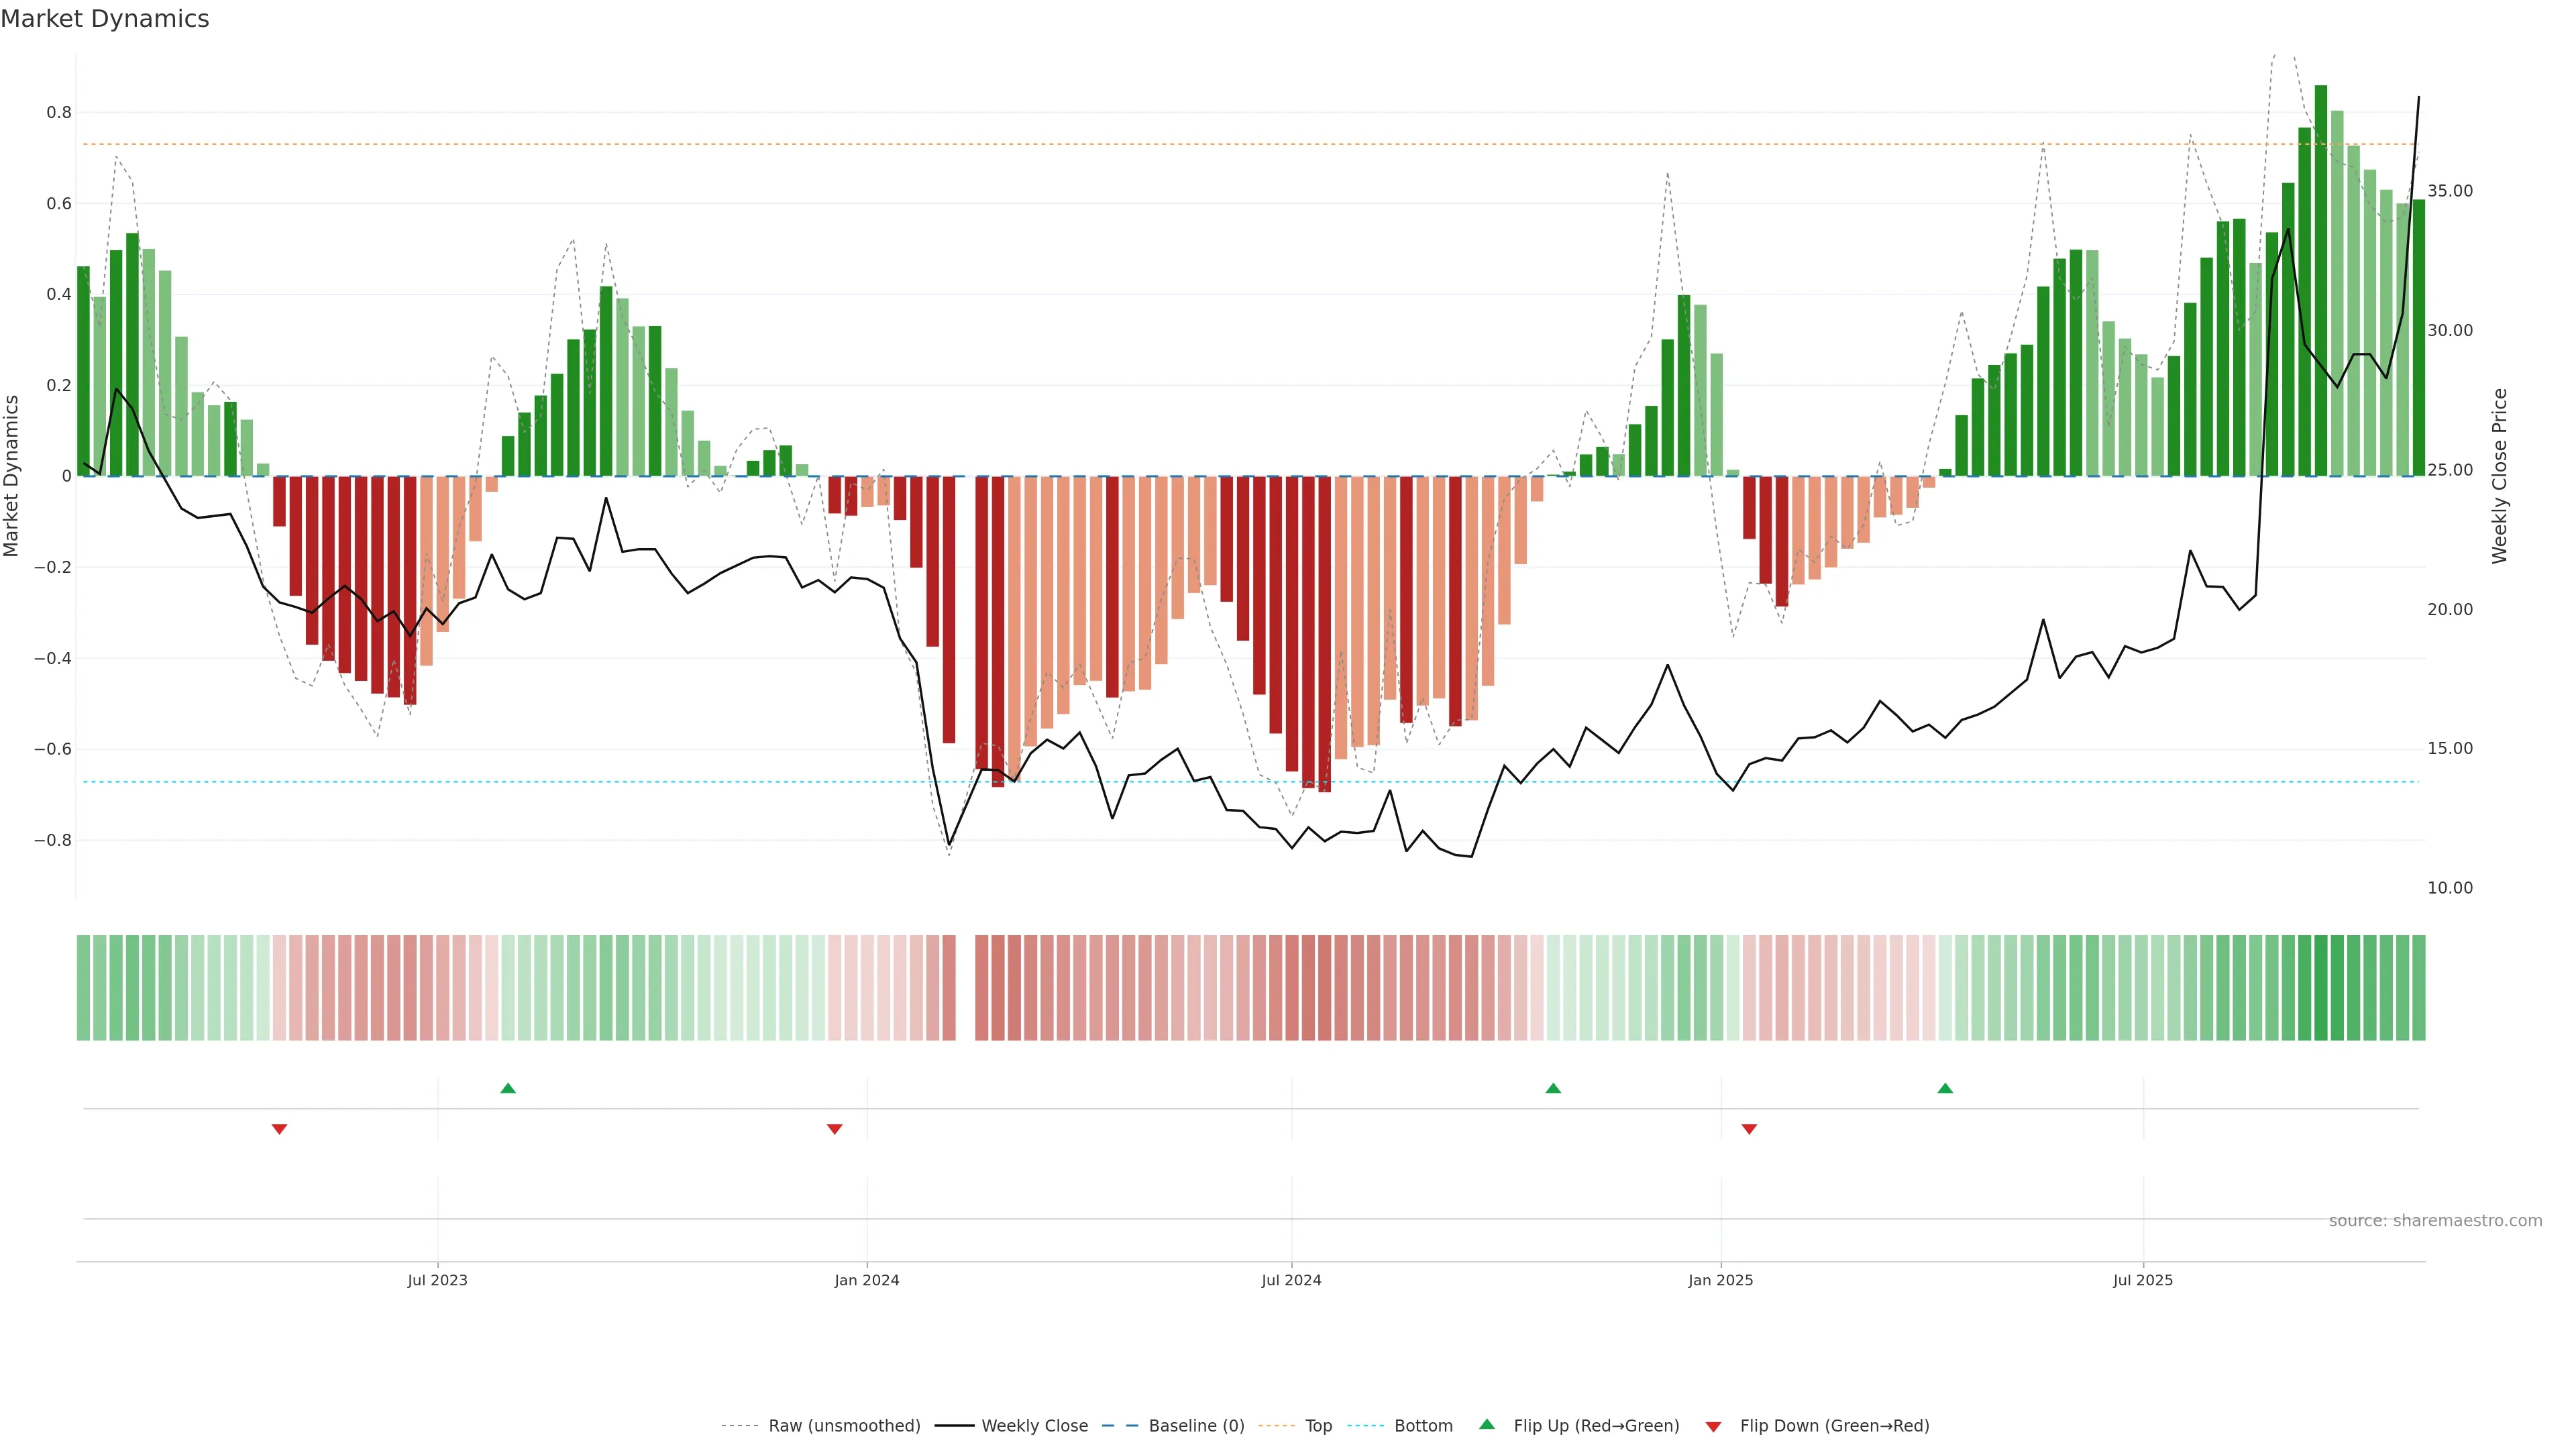Viewport: 2576px width, 1449px height.
Task: Click the Weekly Close Price axis title
Action: coord(2500,476)
